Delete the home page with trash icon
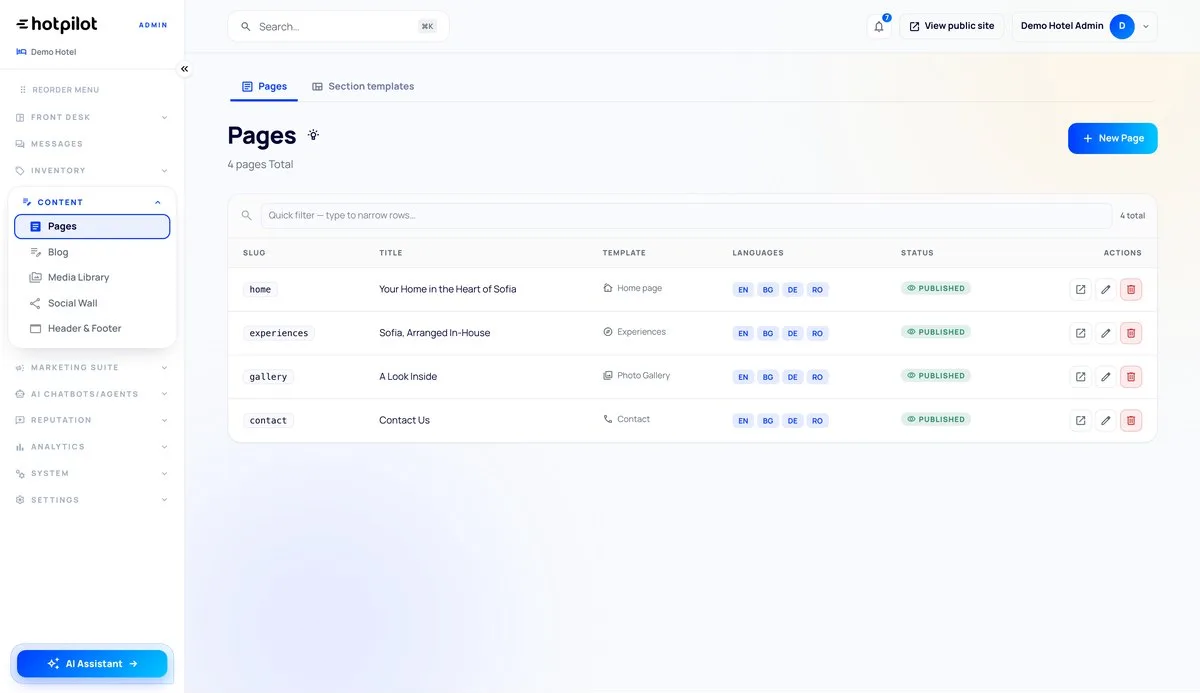 1131,290
